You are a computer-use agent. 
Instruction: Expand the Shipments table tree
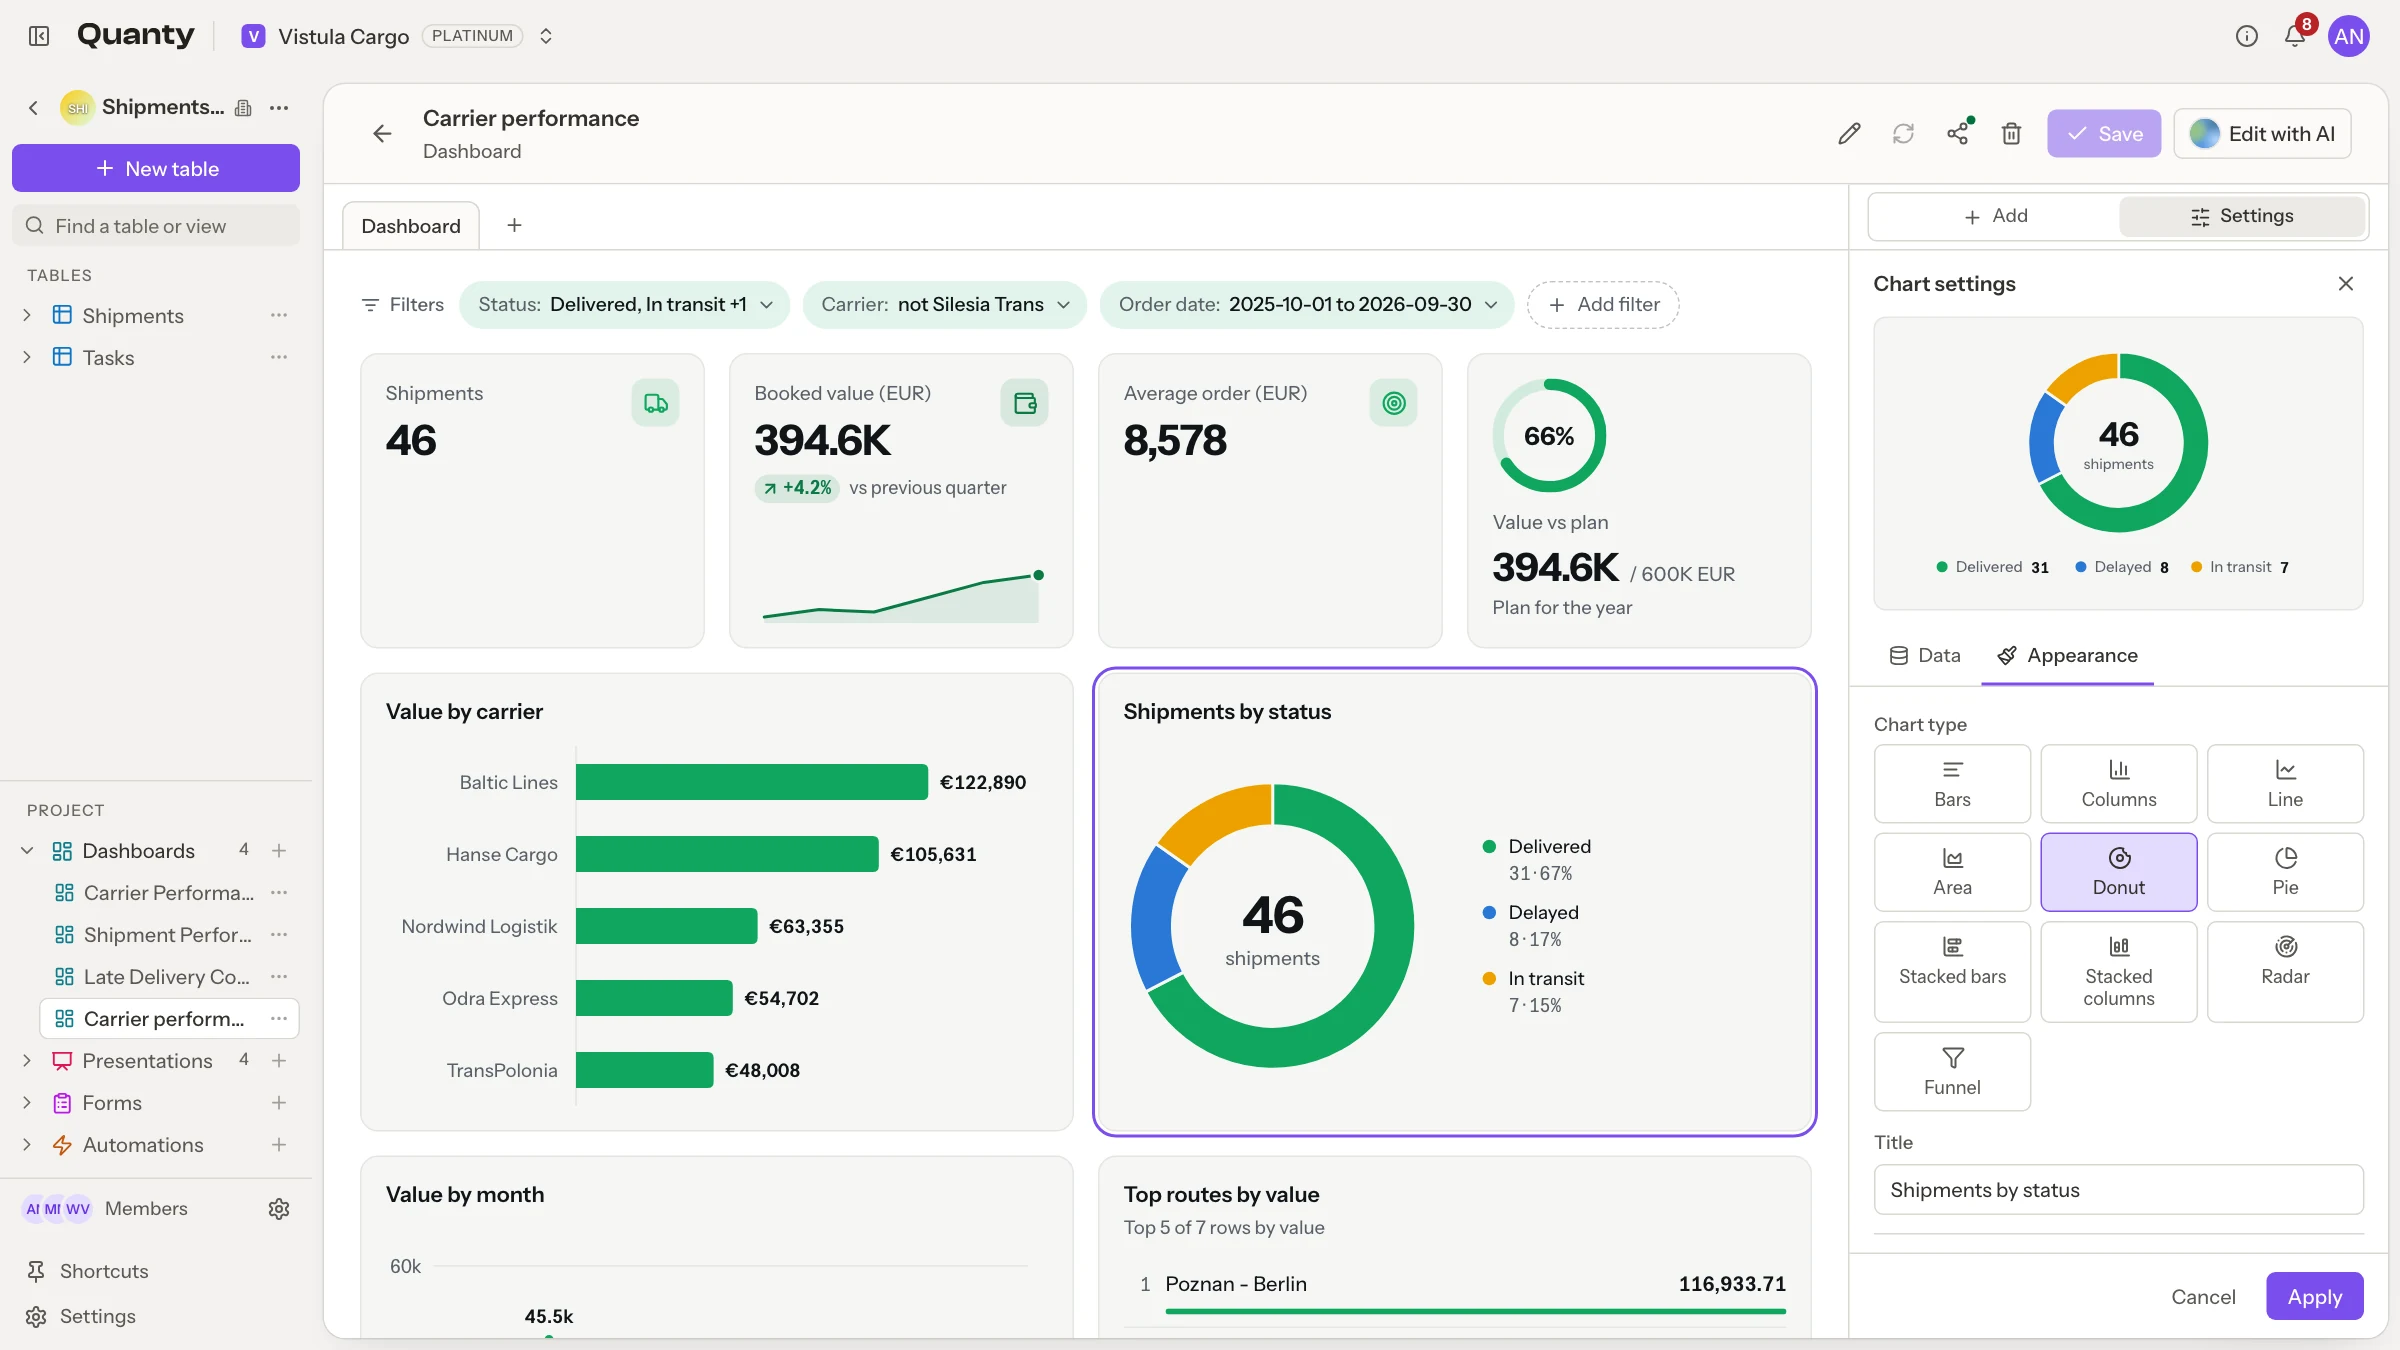click(27, 315)
